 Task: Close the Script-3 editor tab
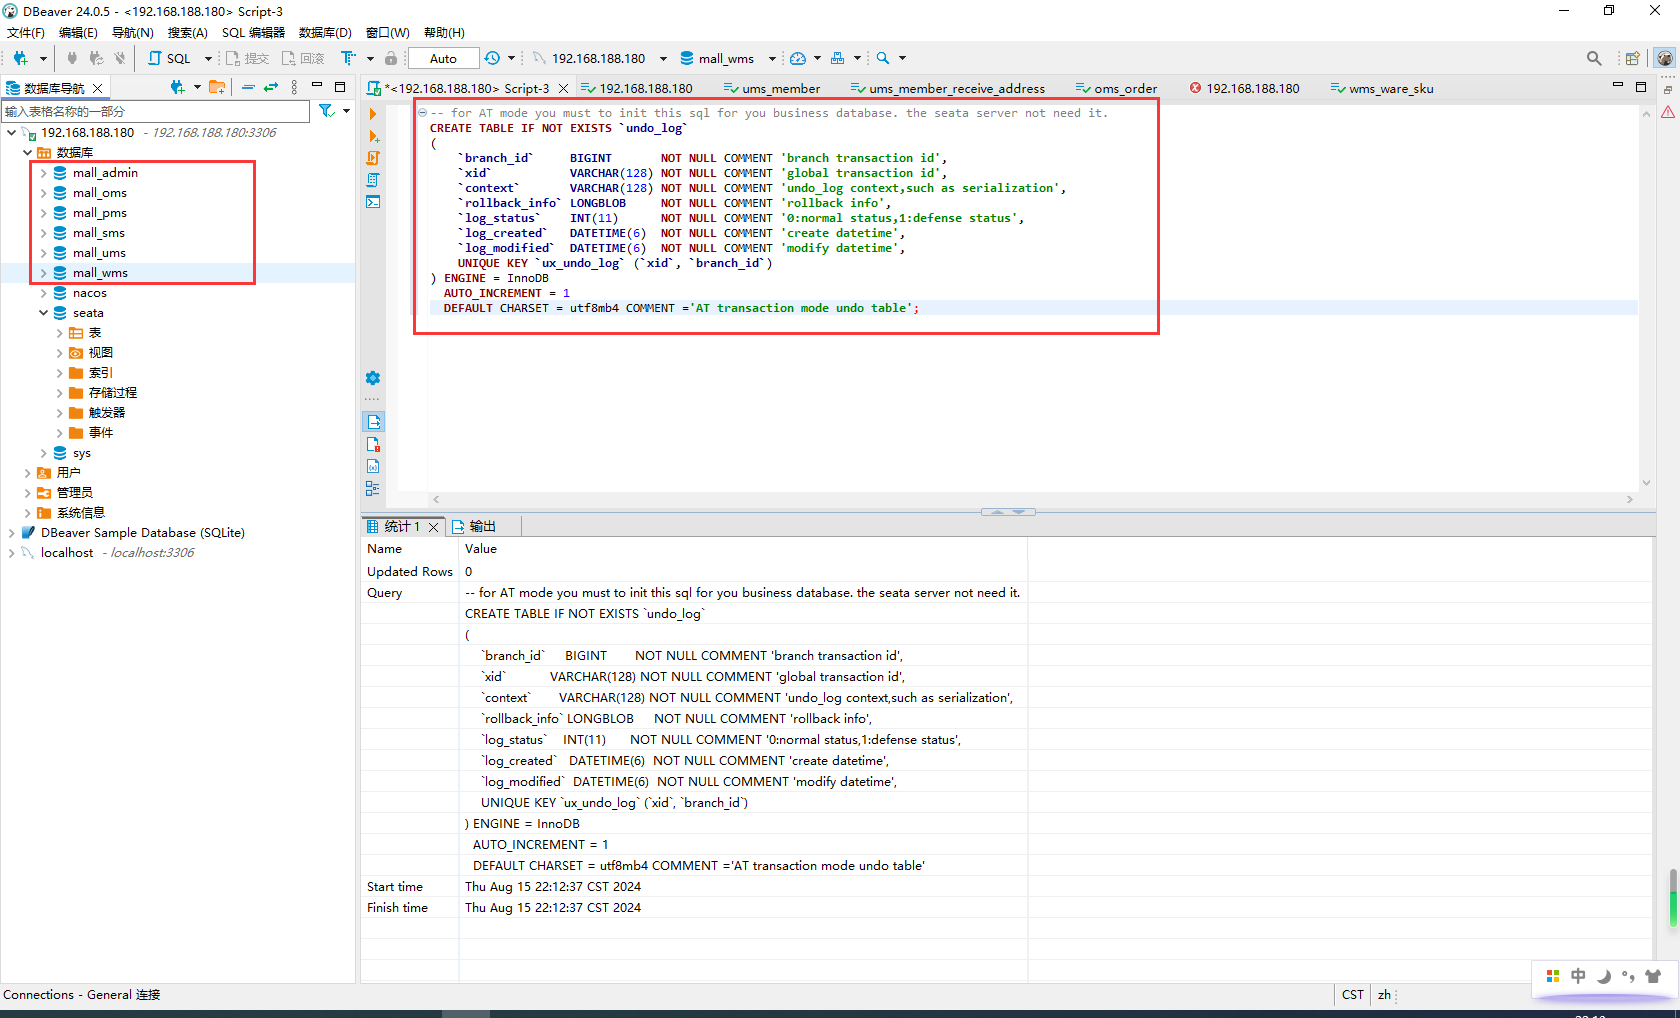(x=563, y=88)
